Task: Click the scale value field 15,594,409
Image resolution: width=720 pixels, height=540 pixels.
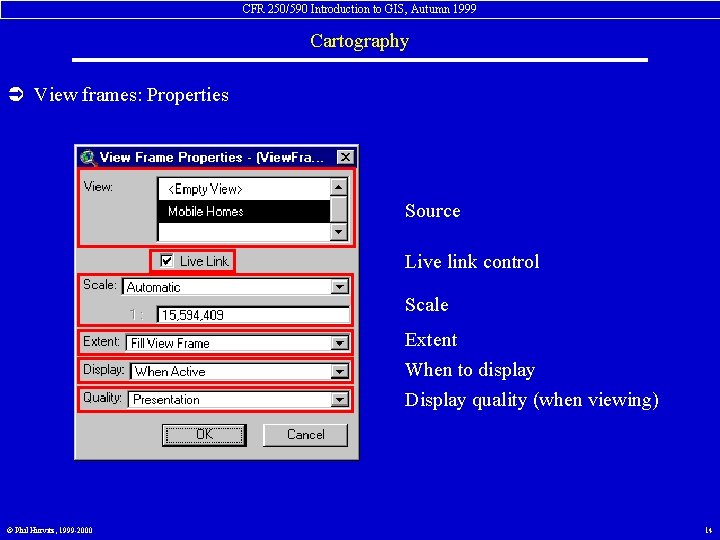Action: (x=253, y=315)
